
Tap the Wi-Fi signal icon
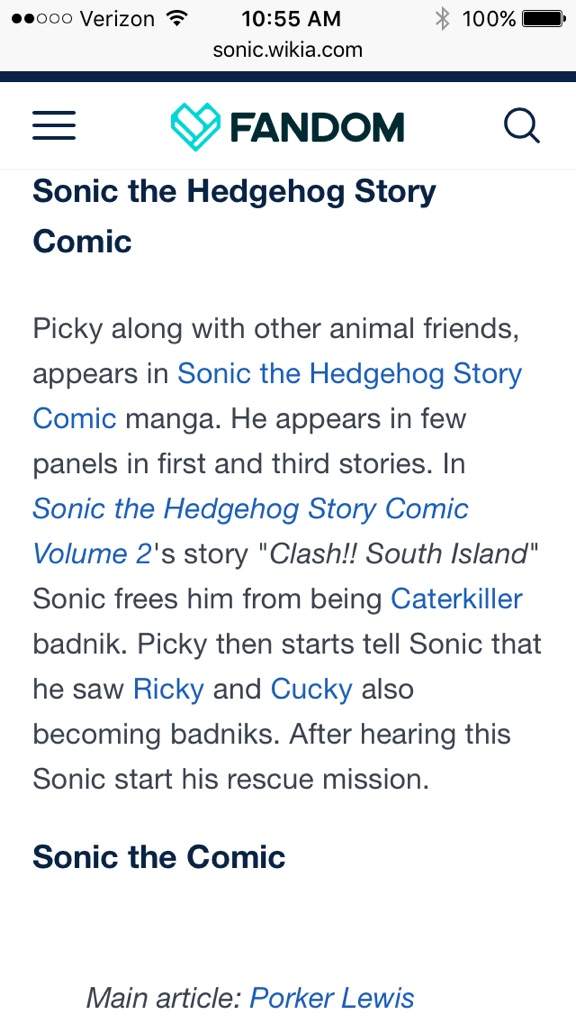(x=175, y=18)
